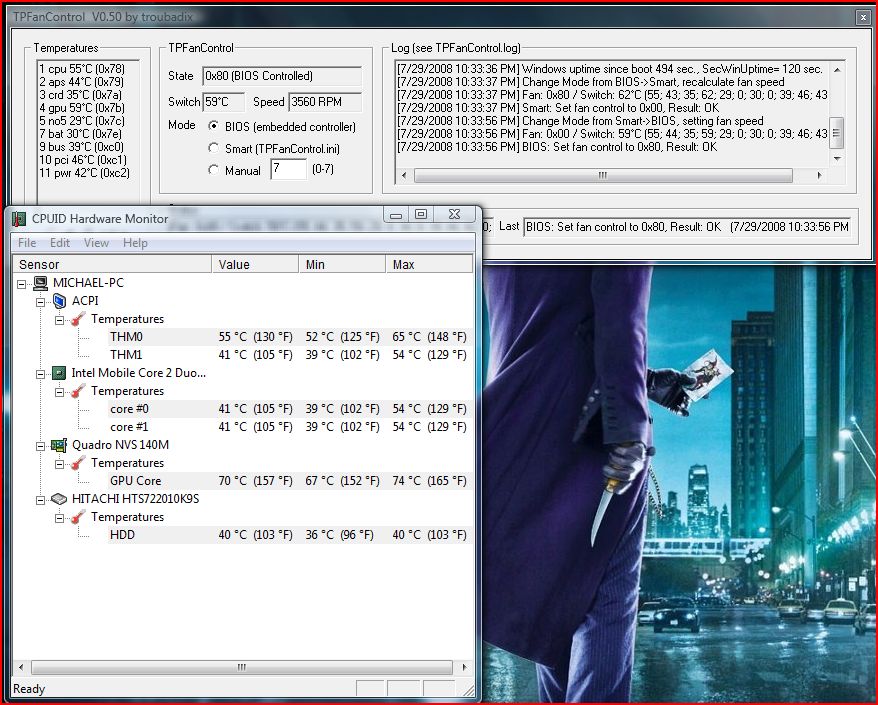Select the THM0 sensor row
This screenshot has height=705, width=878.
click(288, 337)
